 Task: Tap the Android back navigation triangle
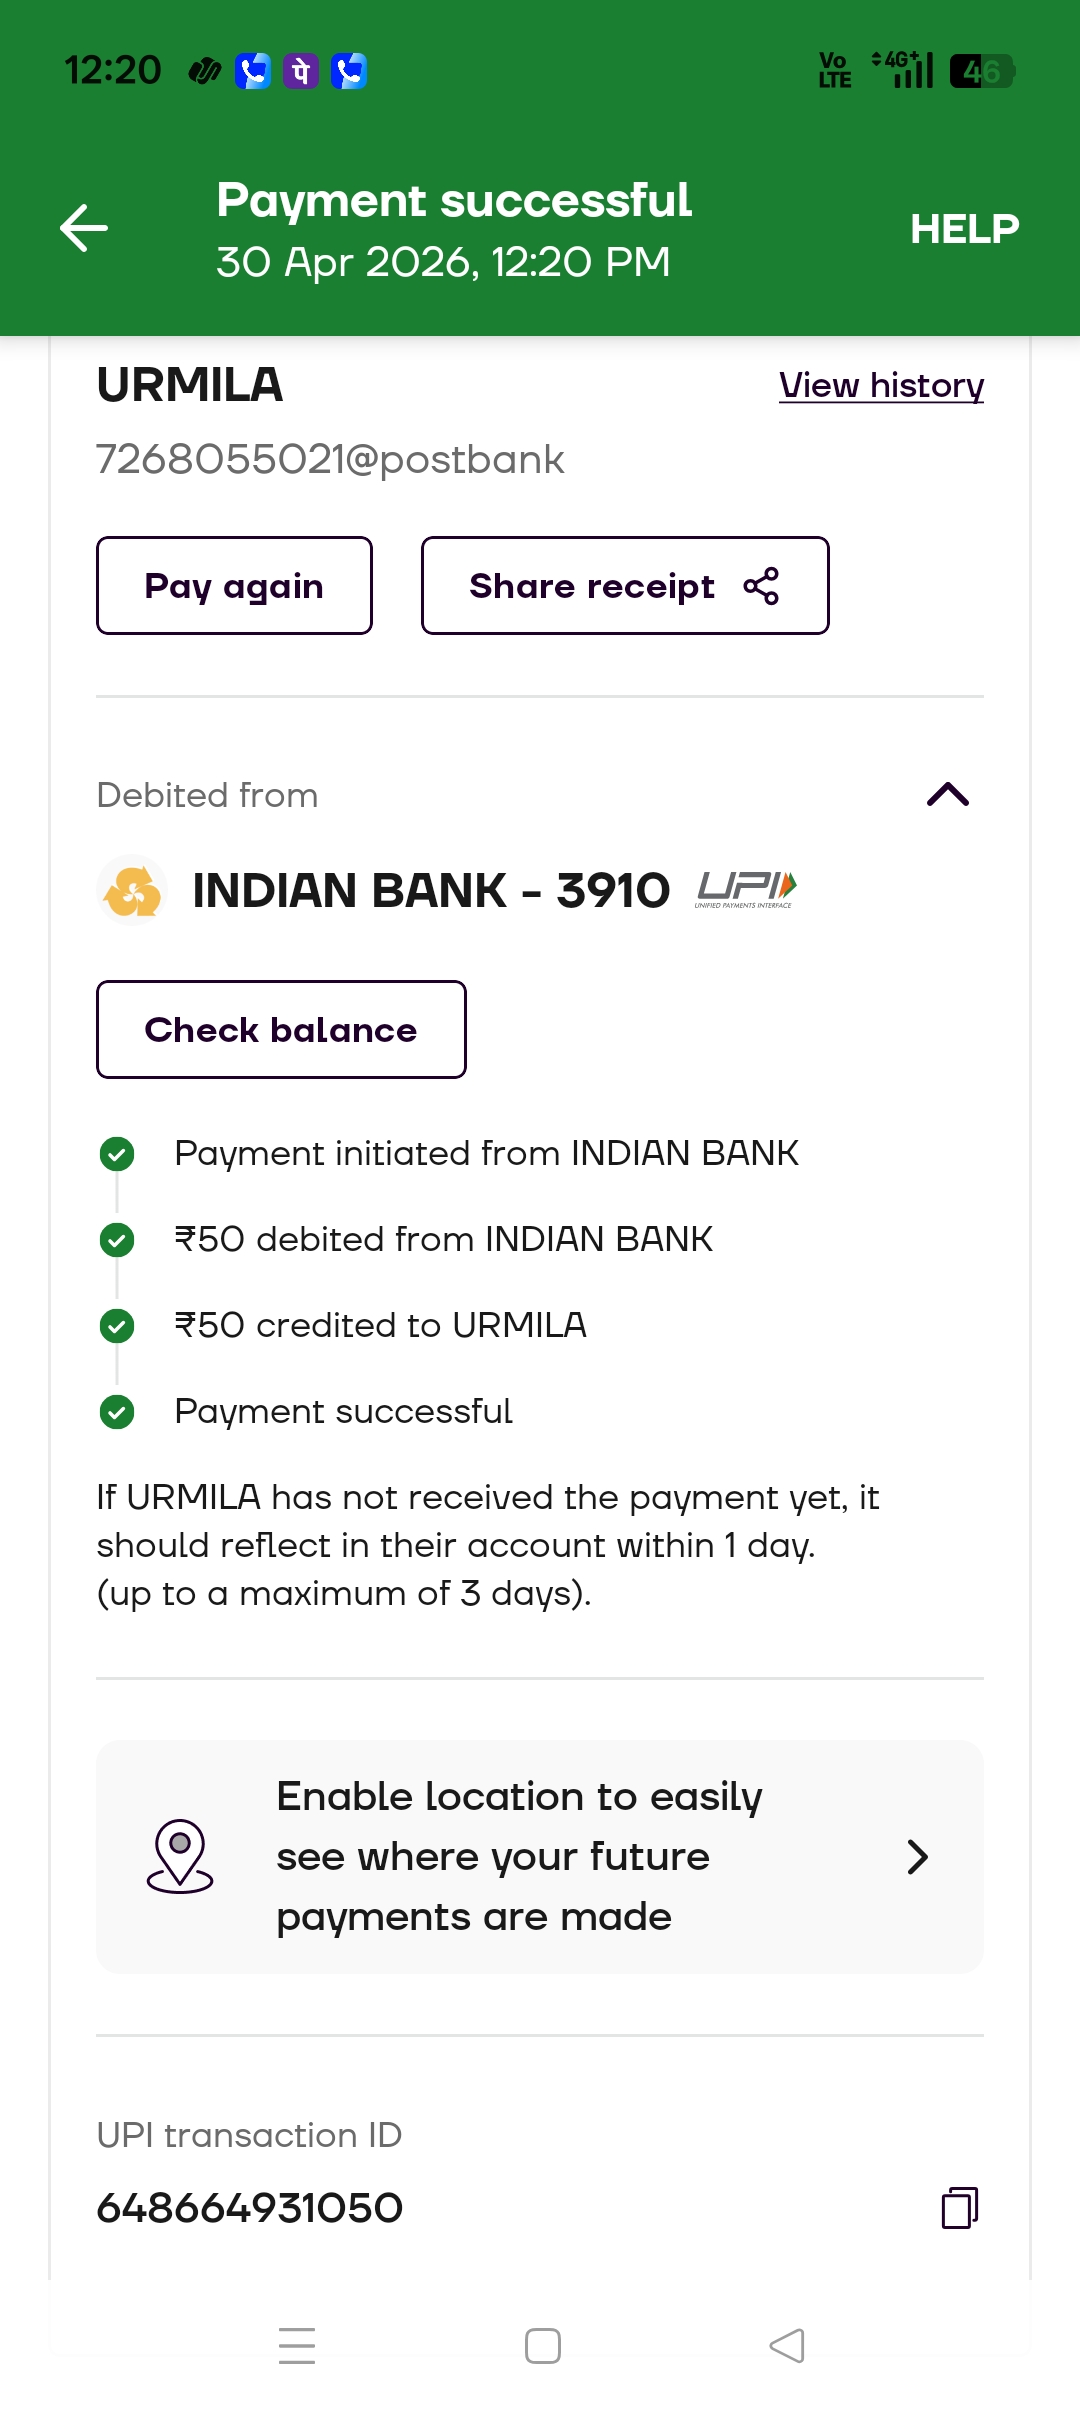tap(787, 2346)
